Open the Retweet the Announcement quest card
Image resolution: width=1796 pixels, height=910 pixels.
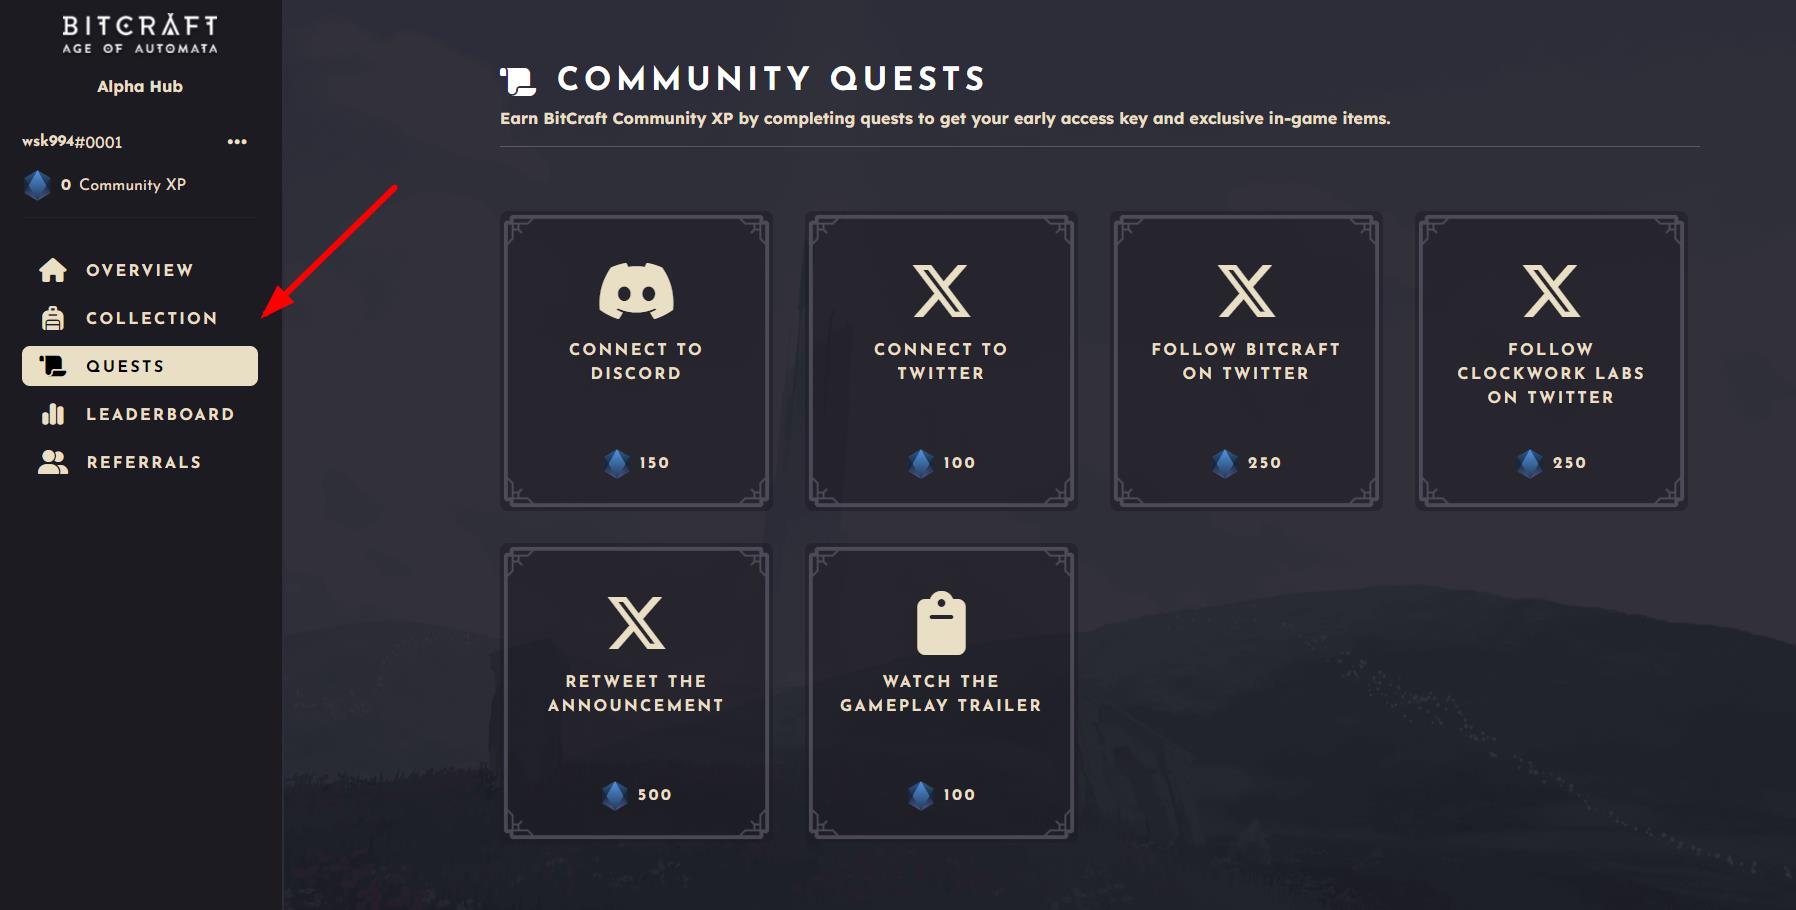[x=636, y=692]
